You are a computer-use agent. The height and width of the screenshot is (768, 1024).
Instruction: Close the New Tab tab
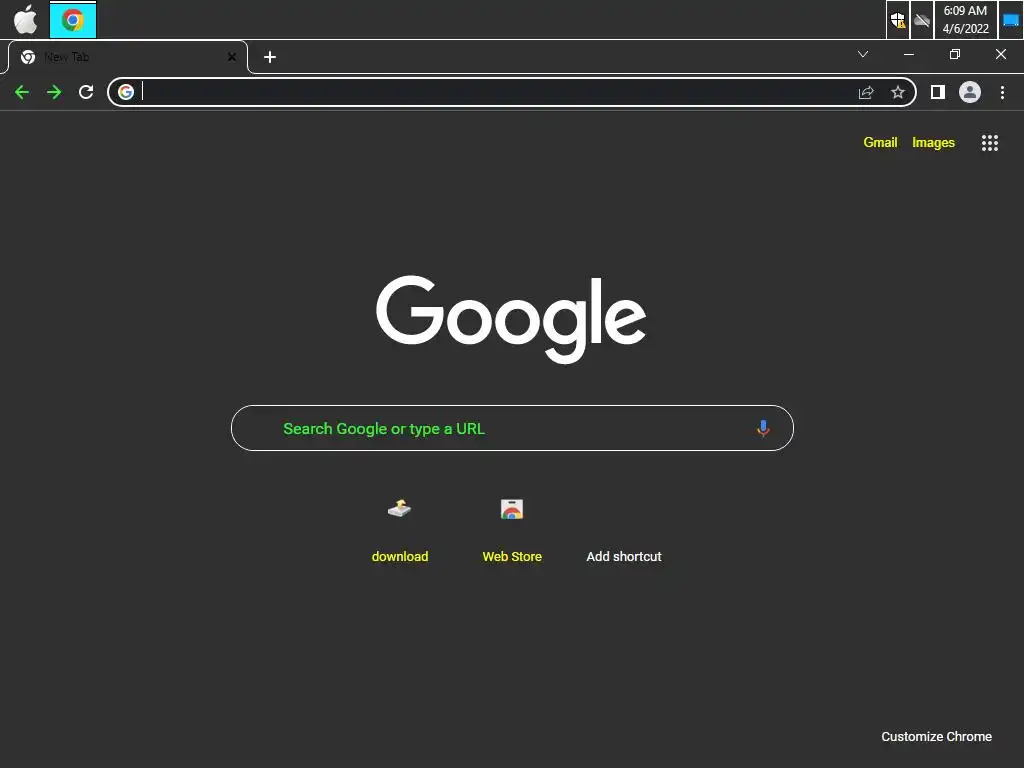[232, 57]
